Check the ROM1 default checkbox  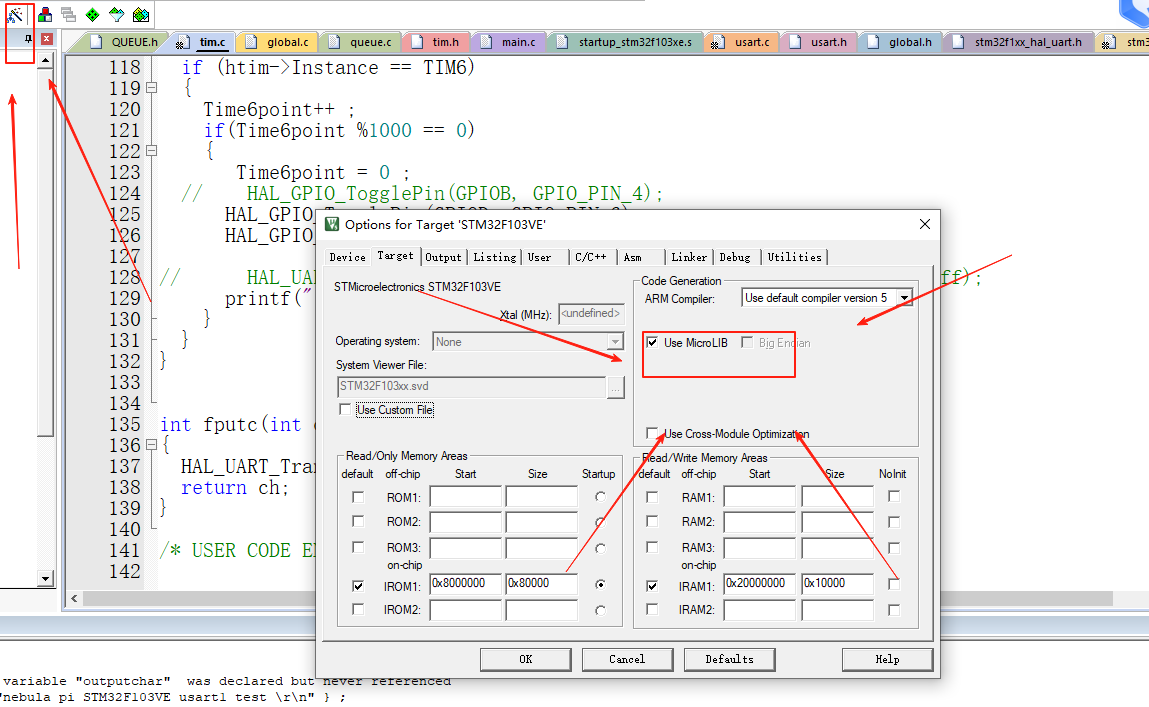358,497
